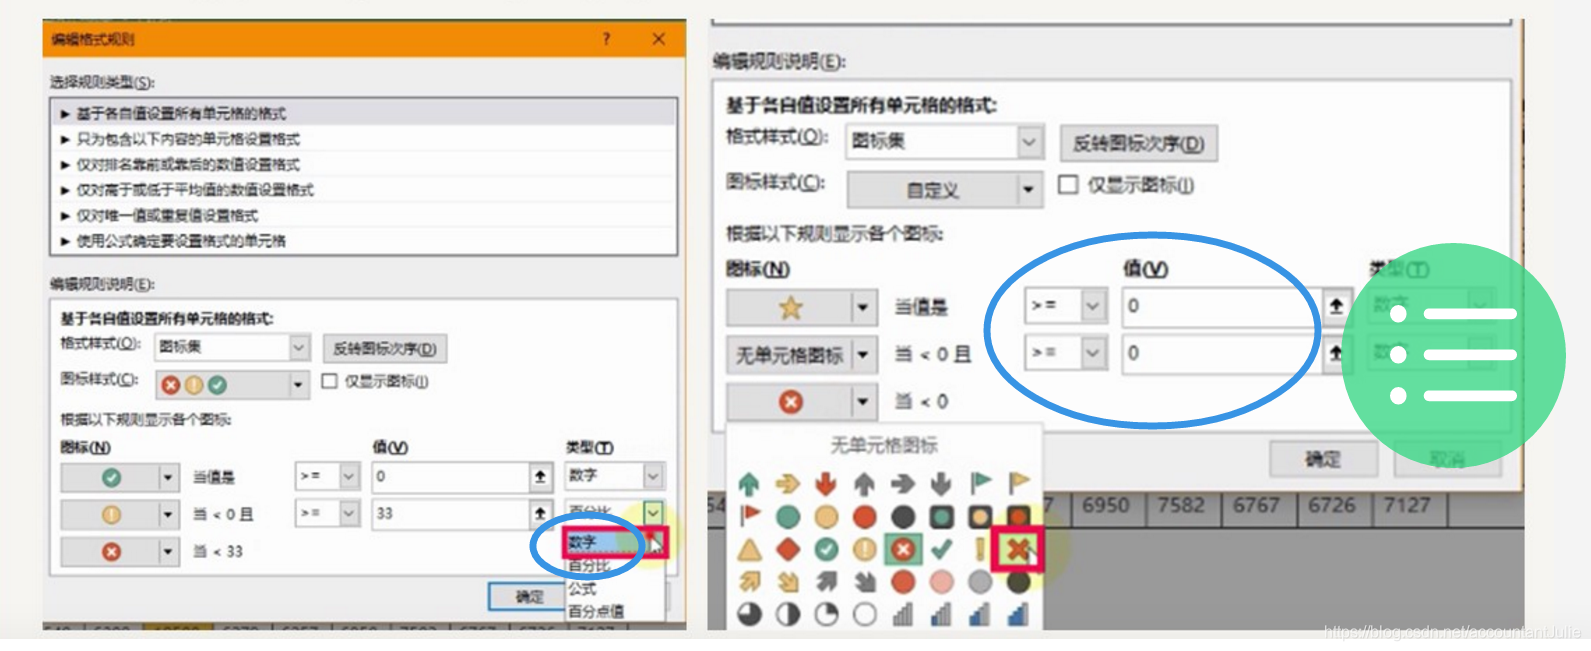
Task: Select rule type 仅对排名靠前或靠后的数值设置格式
Action: pyautogui.click(x=363, y=164)
